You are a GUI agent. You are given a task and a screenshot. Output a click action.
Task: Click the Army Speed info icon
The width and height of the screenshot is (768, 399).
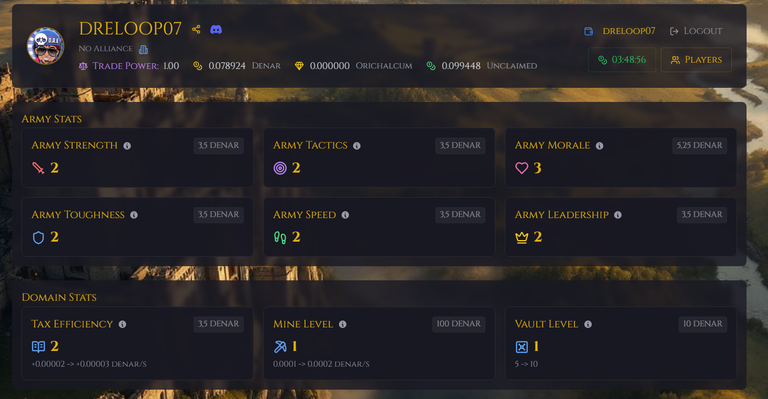pyautogui.click(x=345, y=215)
